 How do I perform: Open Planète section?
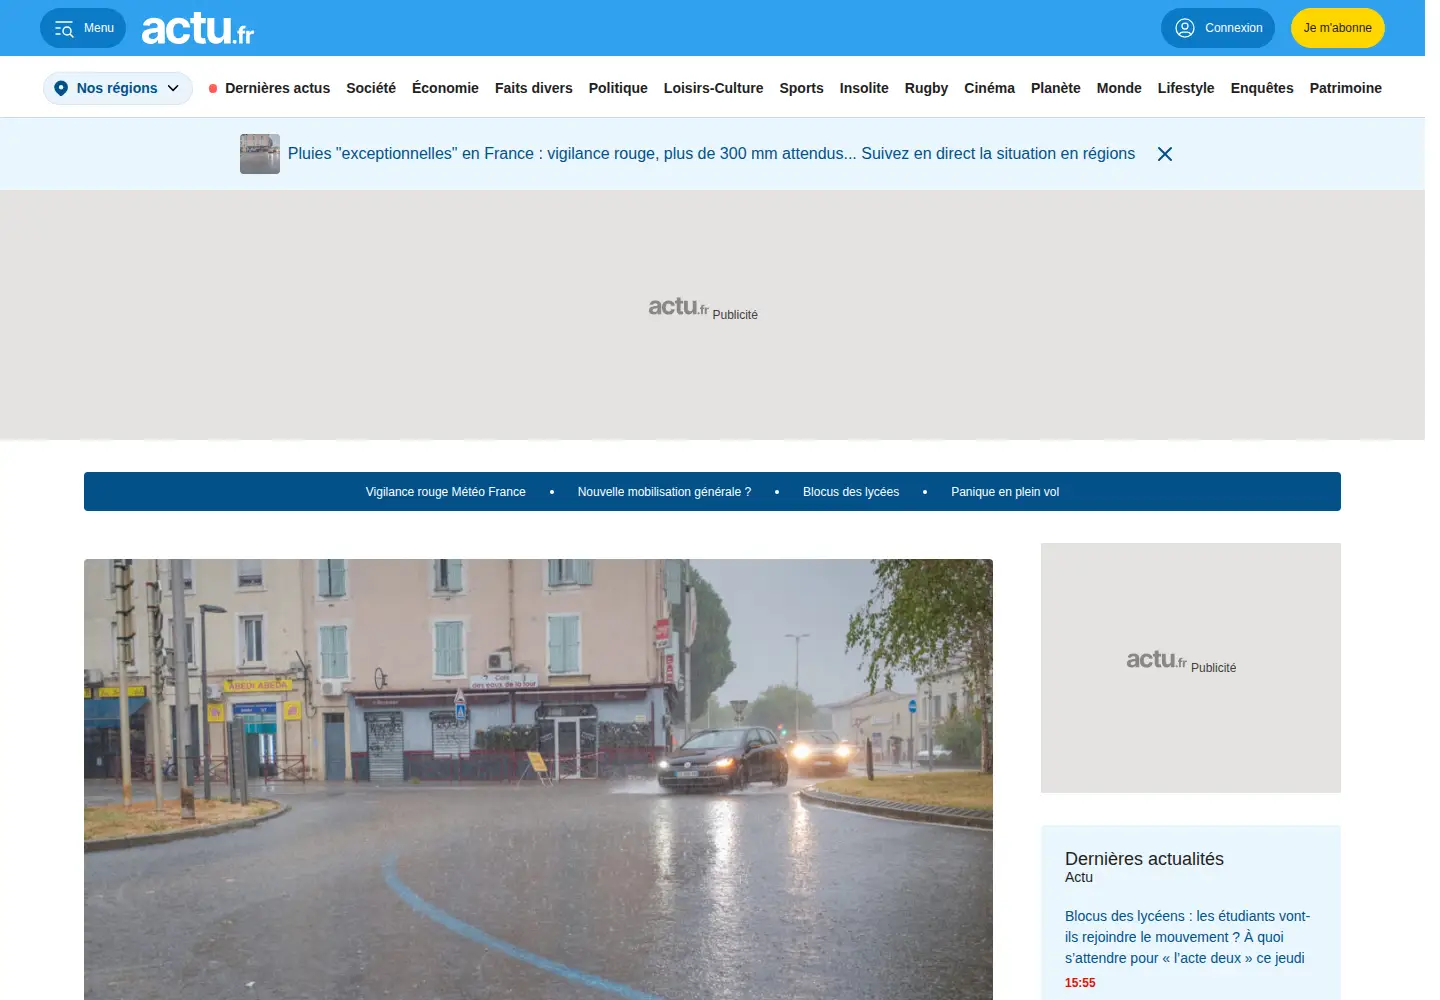click(x=1056, y=88)
